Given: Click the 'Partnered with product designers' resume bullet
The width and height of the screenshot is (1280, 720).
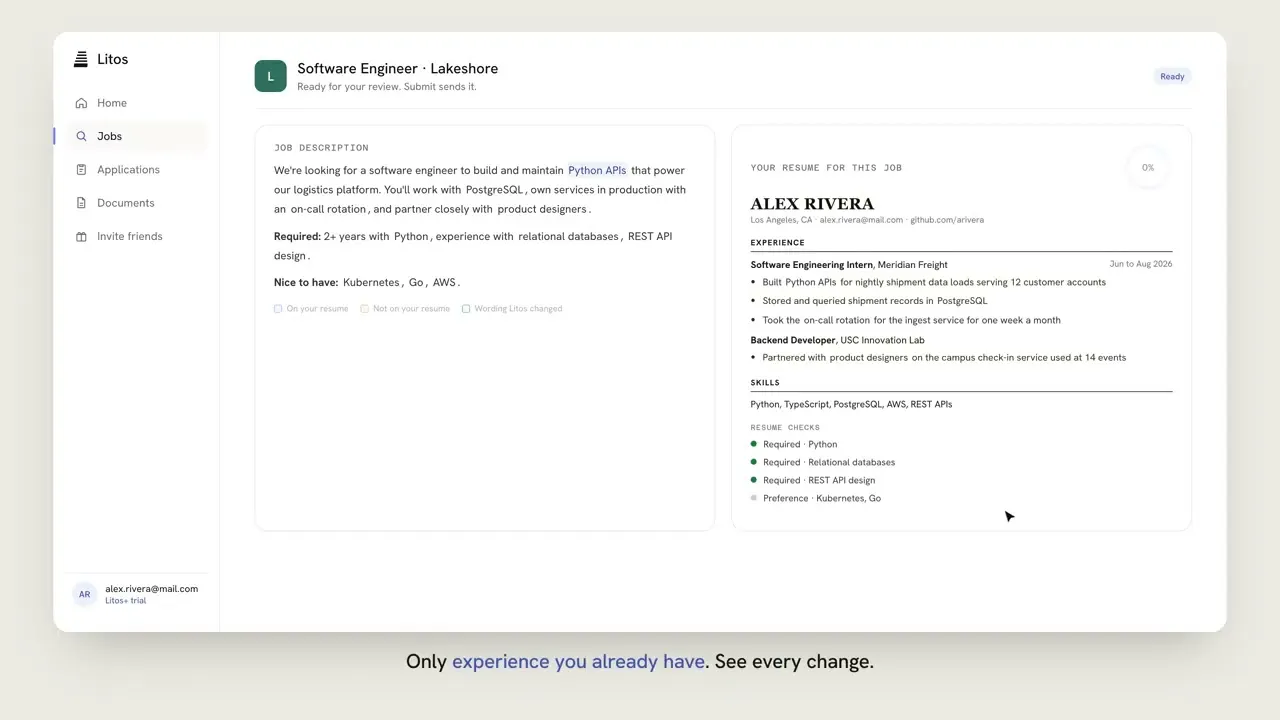Looking at the screenshot, I should click(944, 358).
